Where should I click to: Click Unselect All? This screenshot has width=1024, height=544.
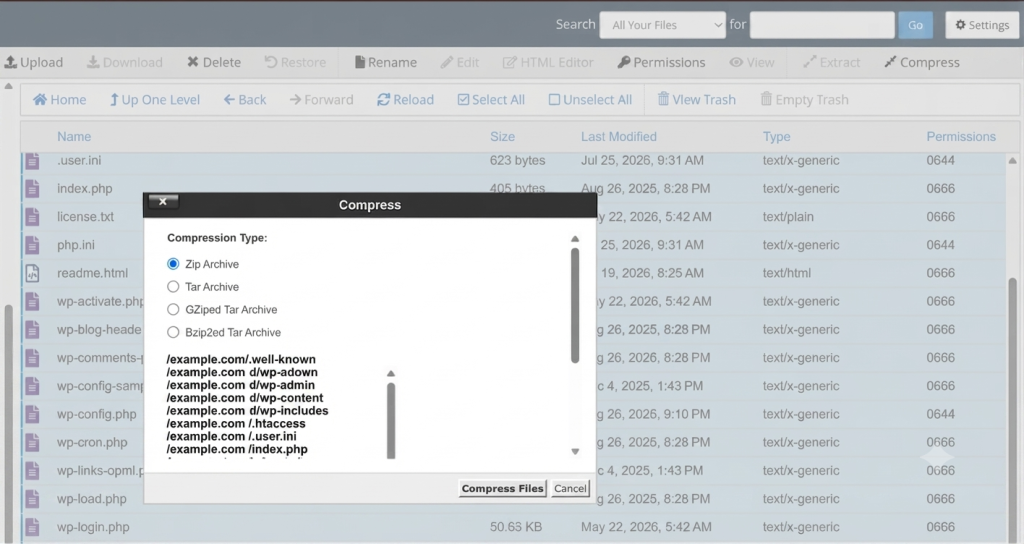590,99
